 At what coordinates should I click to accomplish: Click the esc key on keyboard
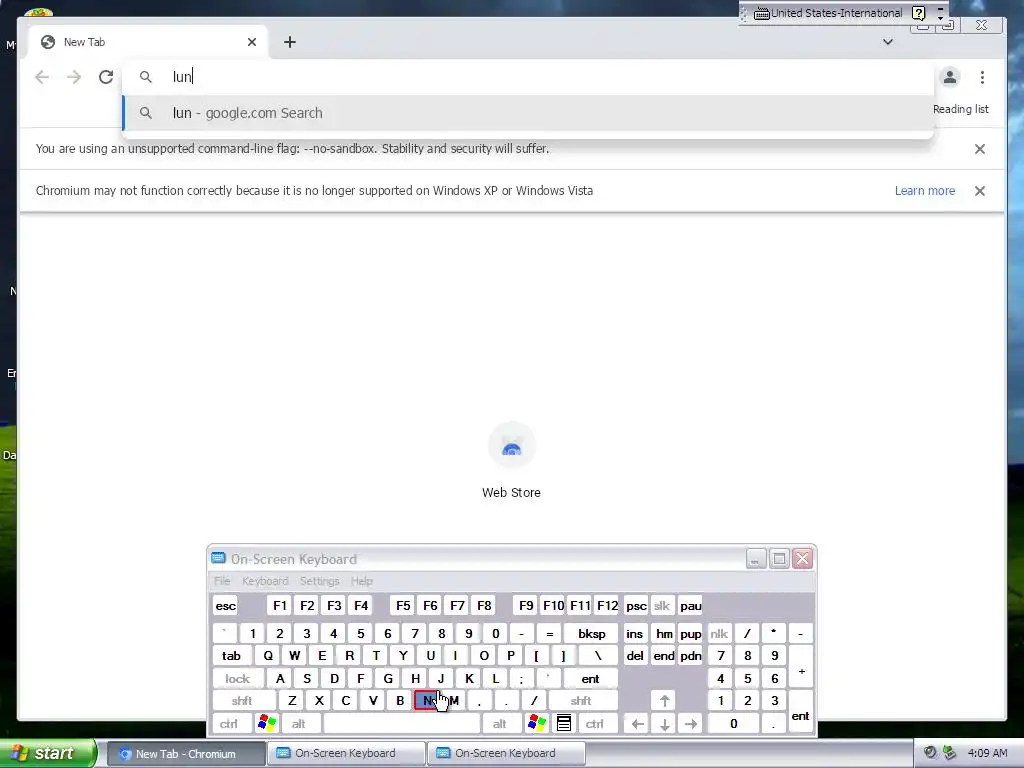(x=225, y=605)
